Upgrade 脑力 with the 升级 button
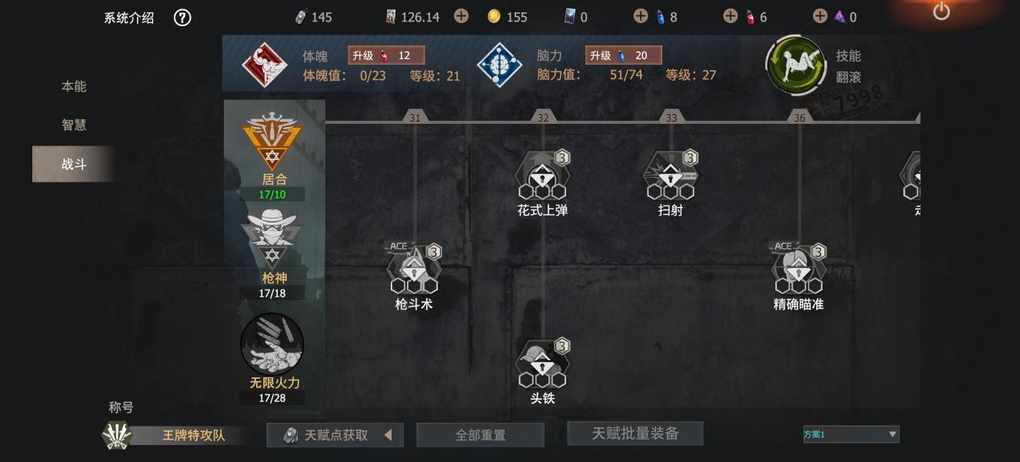The width and height of the screenshot is (1020, 462). tap(623, 55)
